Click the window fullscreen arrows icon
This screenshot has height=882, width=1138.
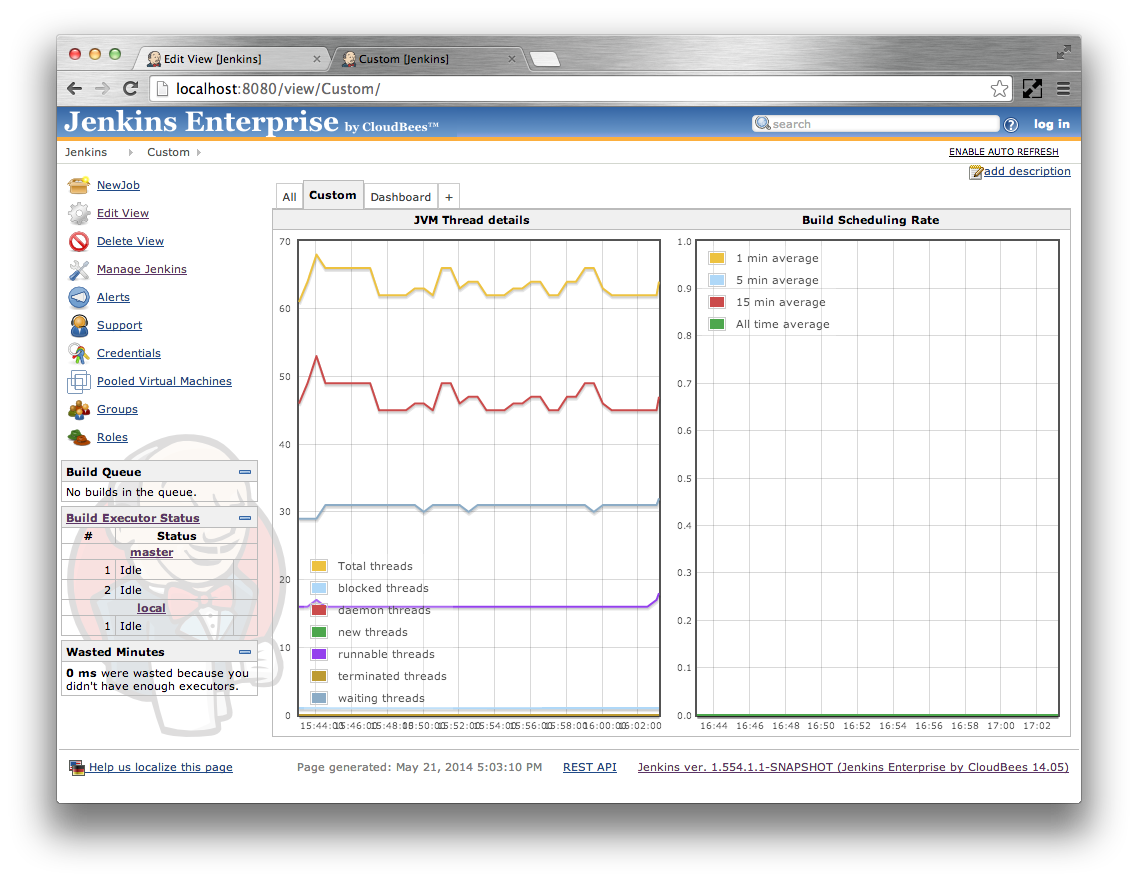(x=1063, y=52)
